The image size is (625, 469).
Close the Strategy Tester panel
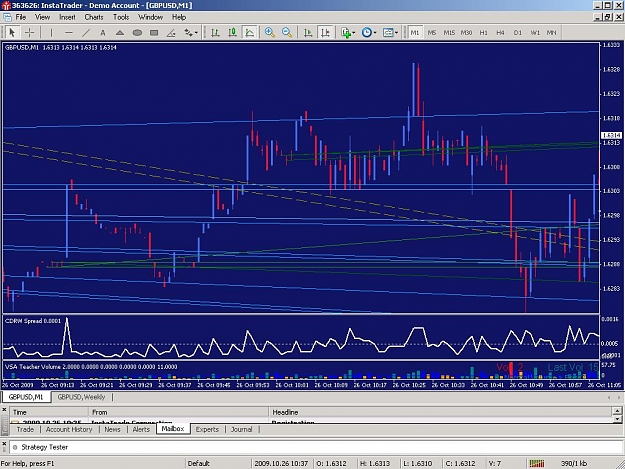(4, 444)
